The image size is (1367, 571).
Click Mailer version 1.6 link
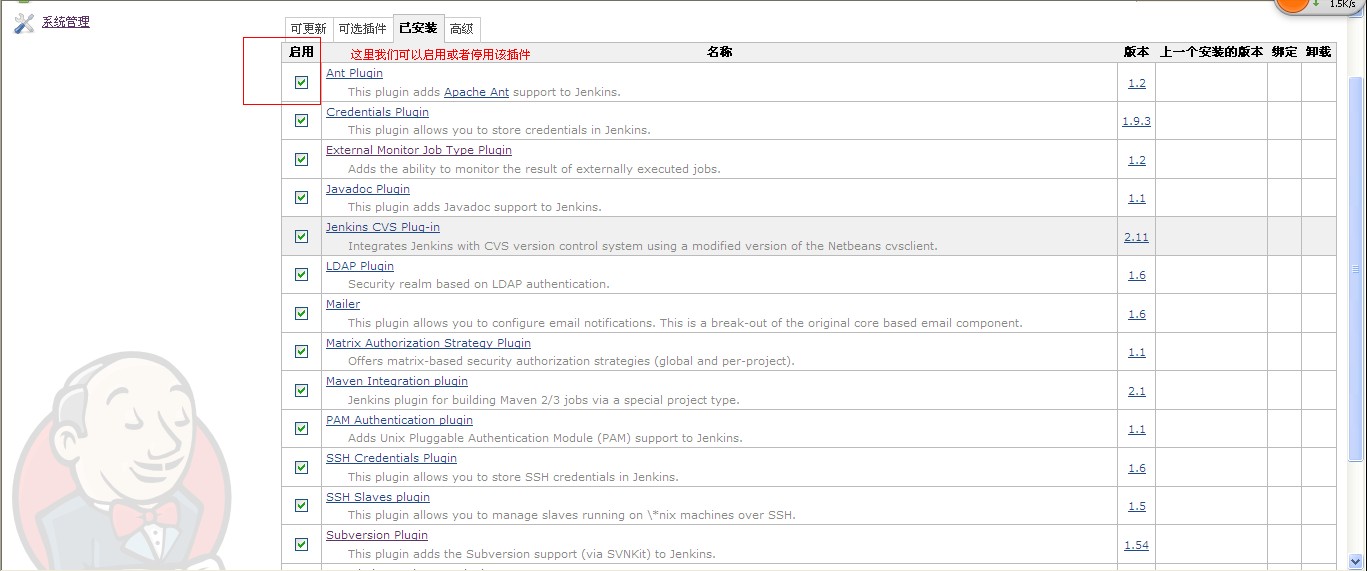[x=1137, y=314]
